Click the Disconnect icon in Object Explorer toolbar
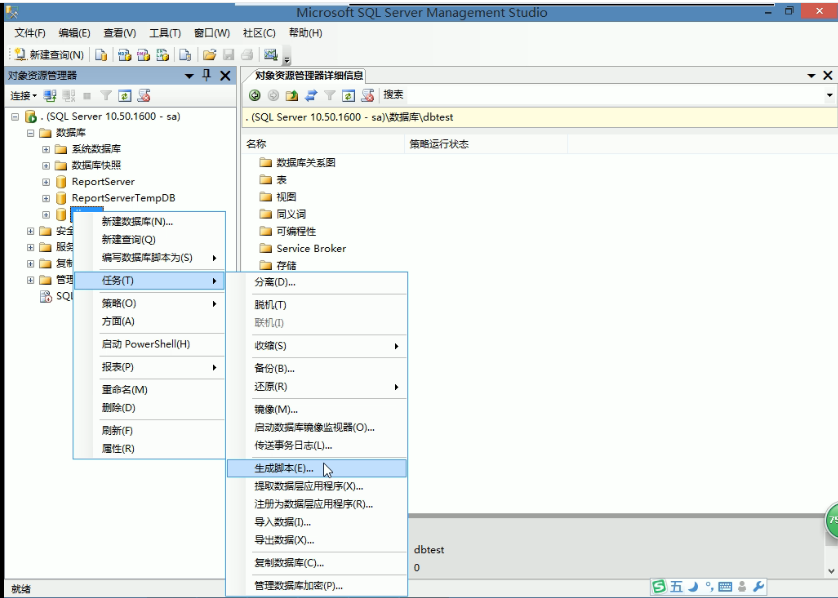Image resolution: width=838 pixels, height=598 pixels. point(68,96)
